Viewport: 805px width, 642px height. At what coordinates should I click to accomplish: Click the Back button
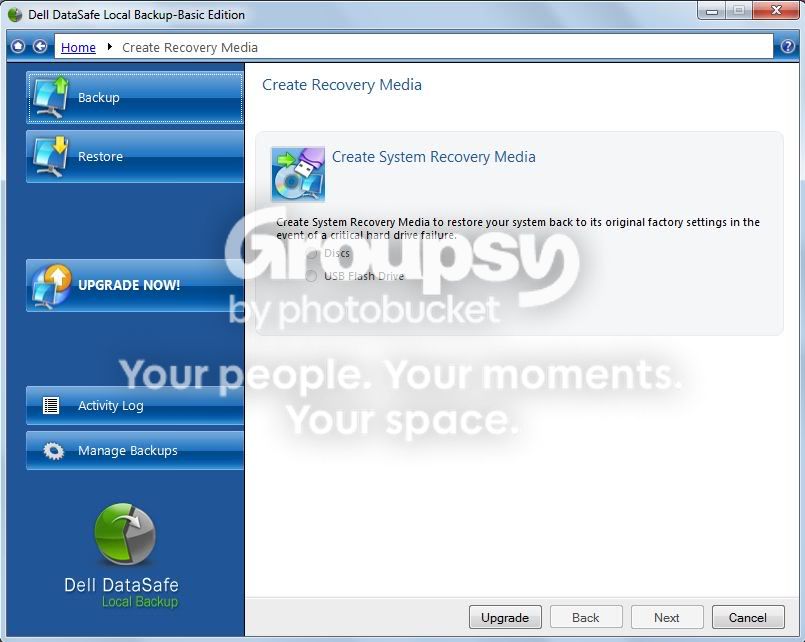click(x=586, y=617)
